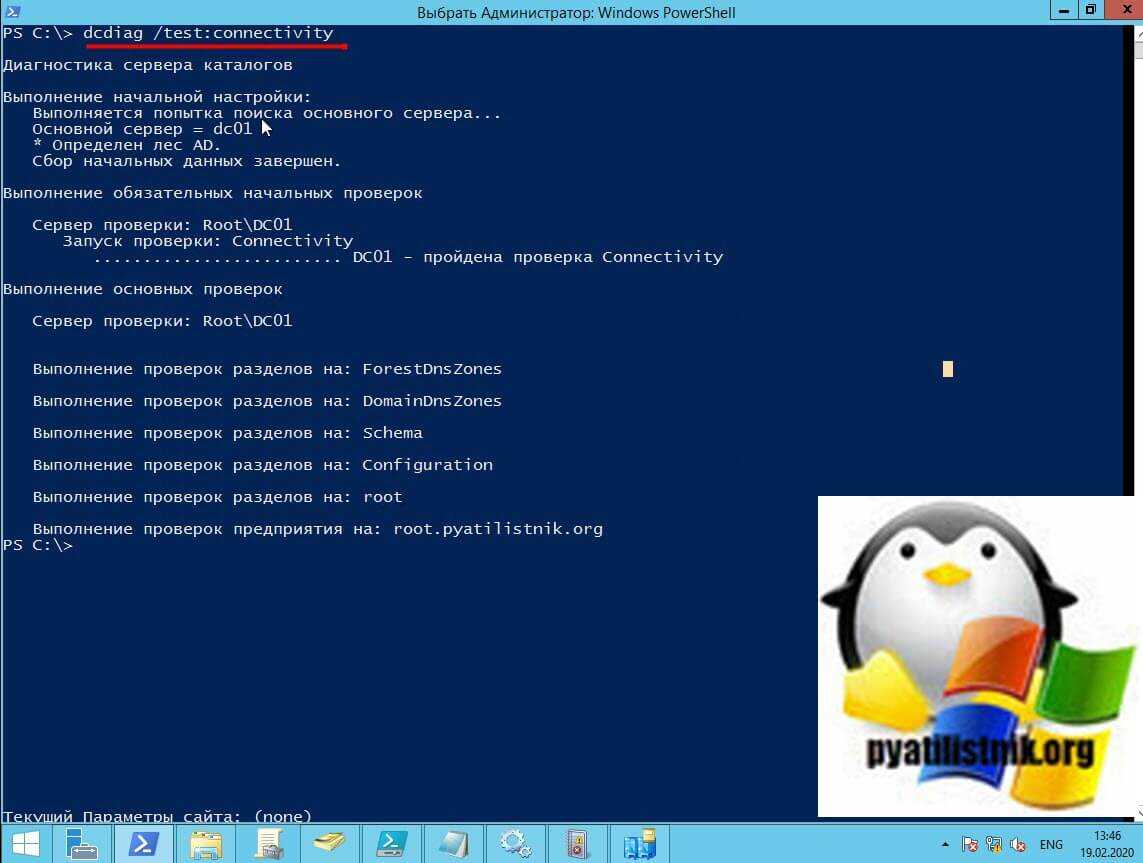Open the blue network computers taskbar icon
The height and width of the screenshot is (863, 1143).
639,844
